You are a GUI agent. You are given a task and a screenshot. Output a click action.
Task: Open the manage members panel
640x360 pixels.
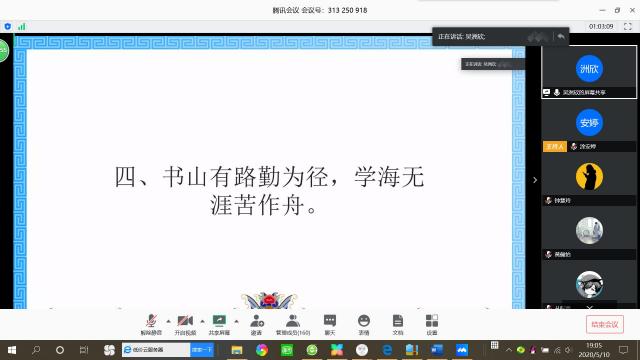[x=293, y=324]
